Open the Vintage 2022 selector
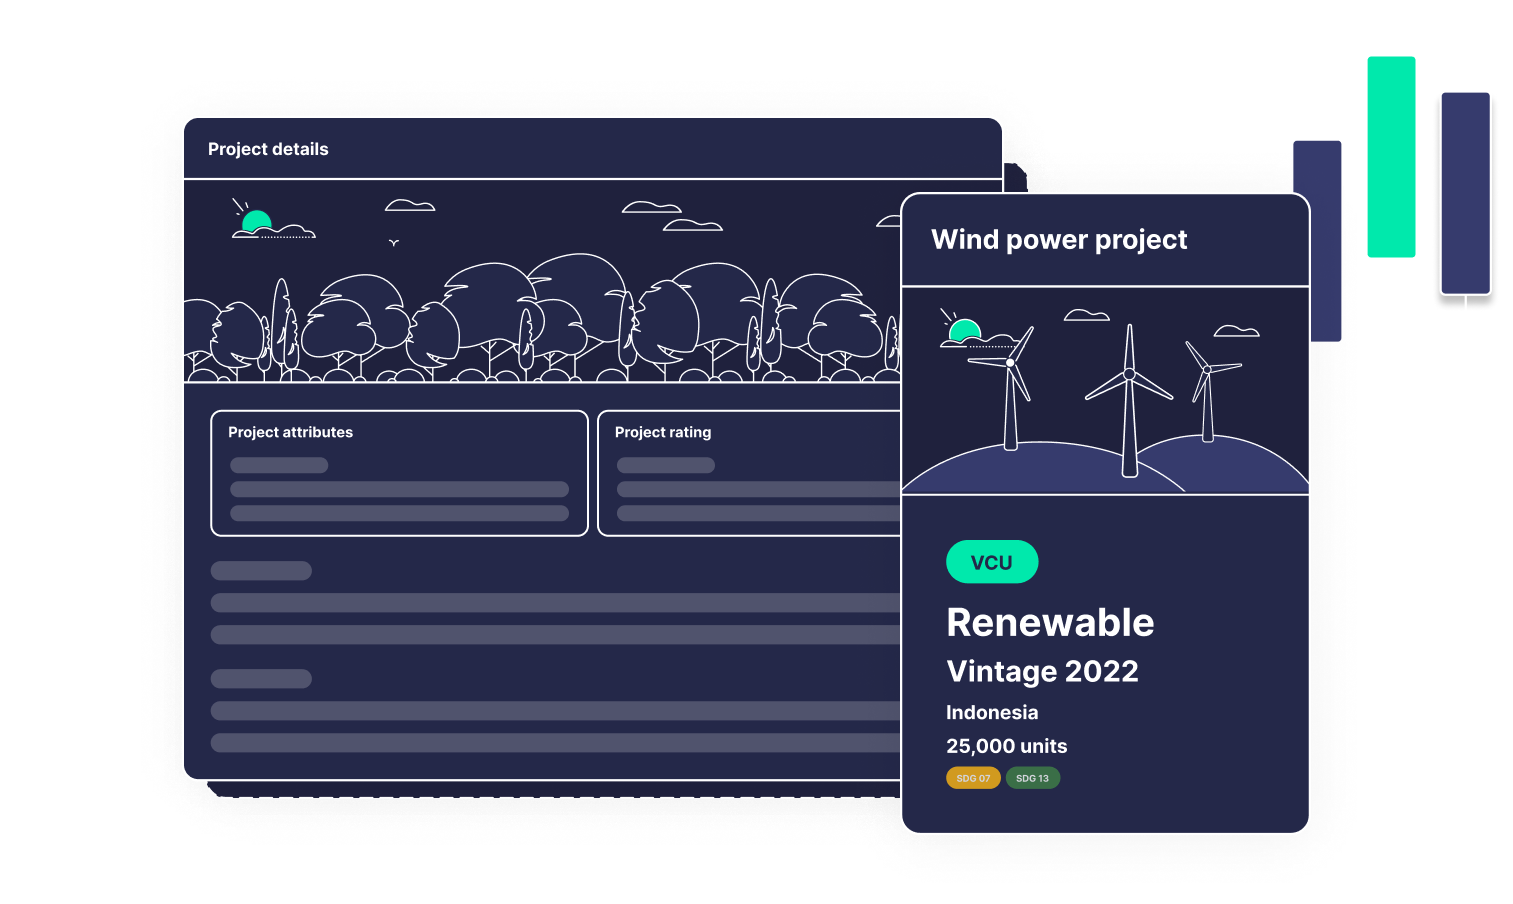 click(1043, 671)
